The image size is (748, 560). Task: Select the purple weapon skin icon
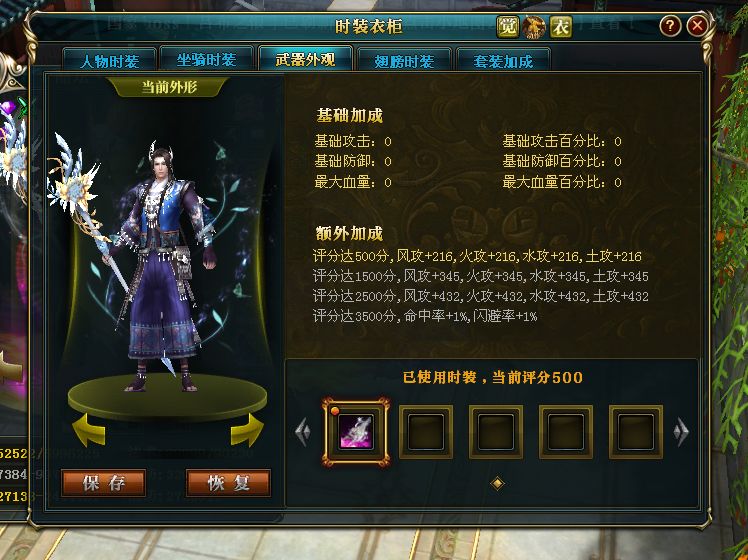pos(356,432)
